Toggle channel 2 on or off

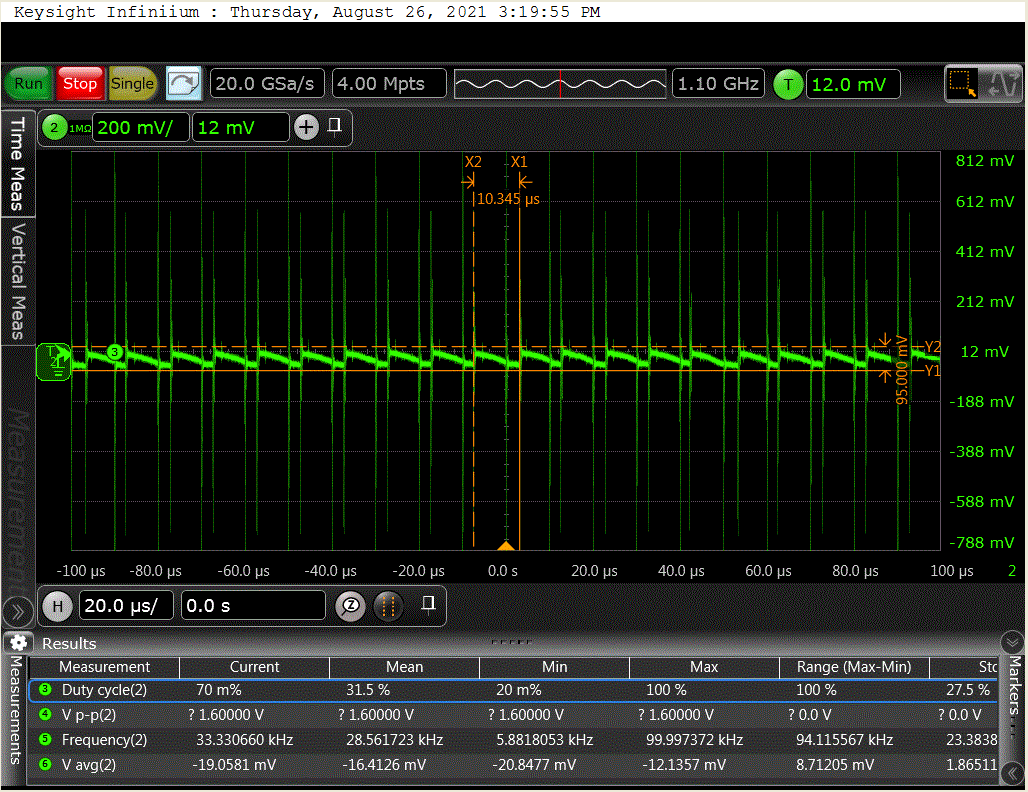point(54,128)
